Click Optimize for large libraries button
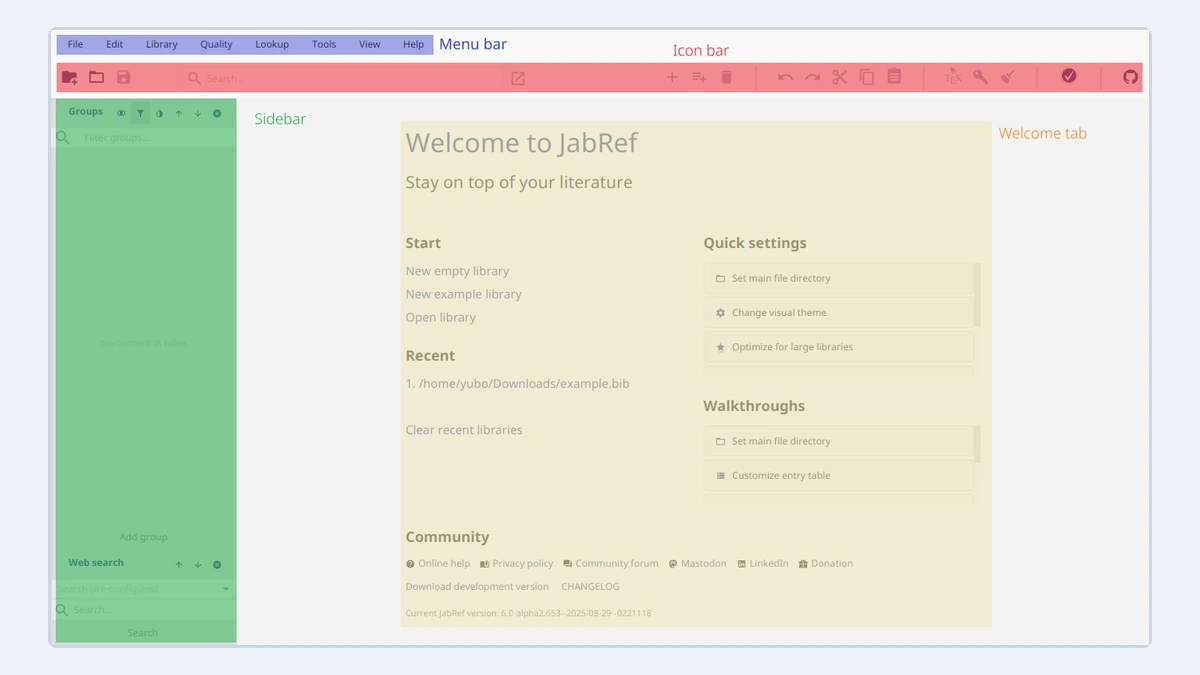Image resolution: width=1200 pixels, height=675 pixels. (x=838, y=347)
